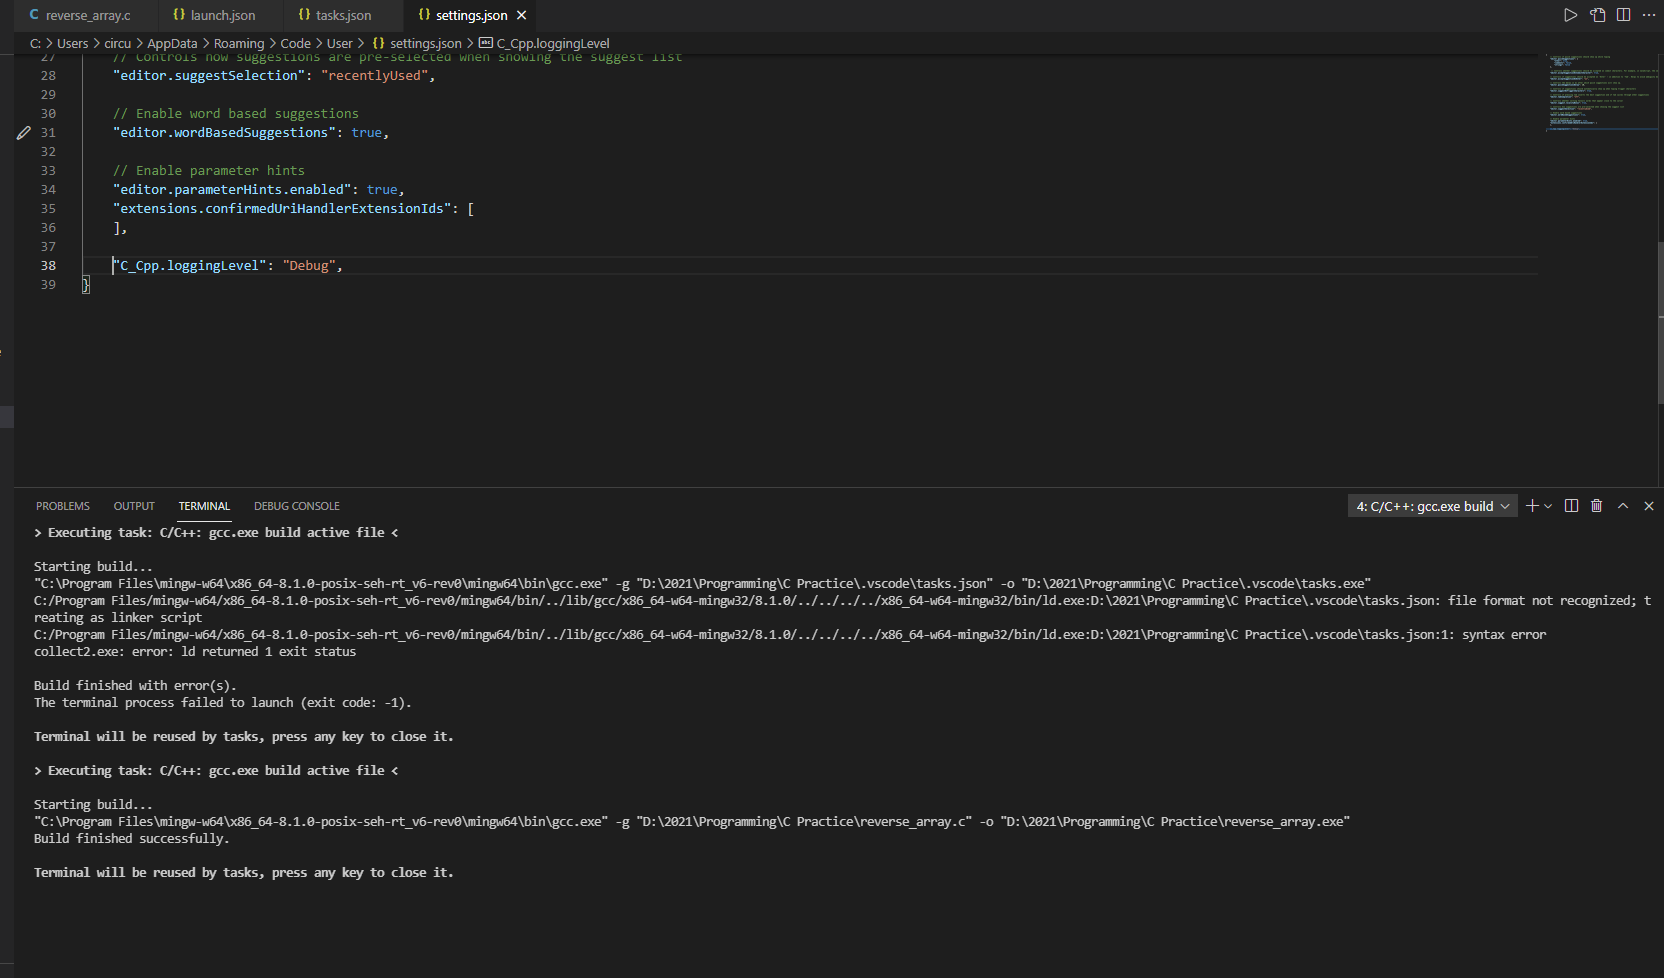Viewport: 1664px width, 978px height.
Task: Click circu in the breadcrumb path
Action: pyautogui.click(x=117, y=43)
